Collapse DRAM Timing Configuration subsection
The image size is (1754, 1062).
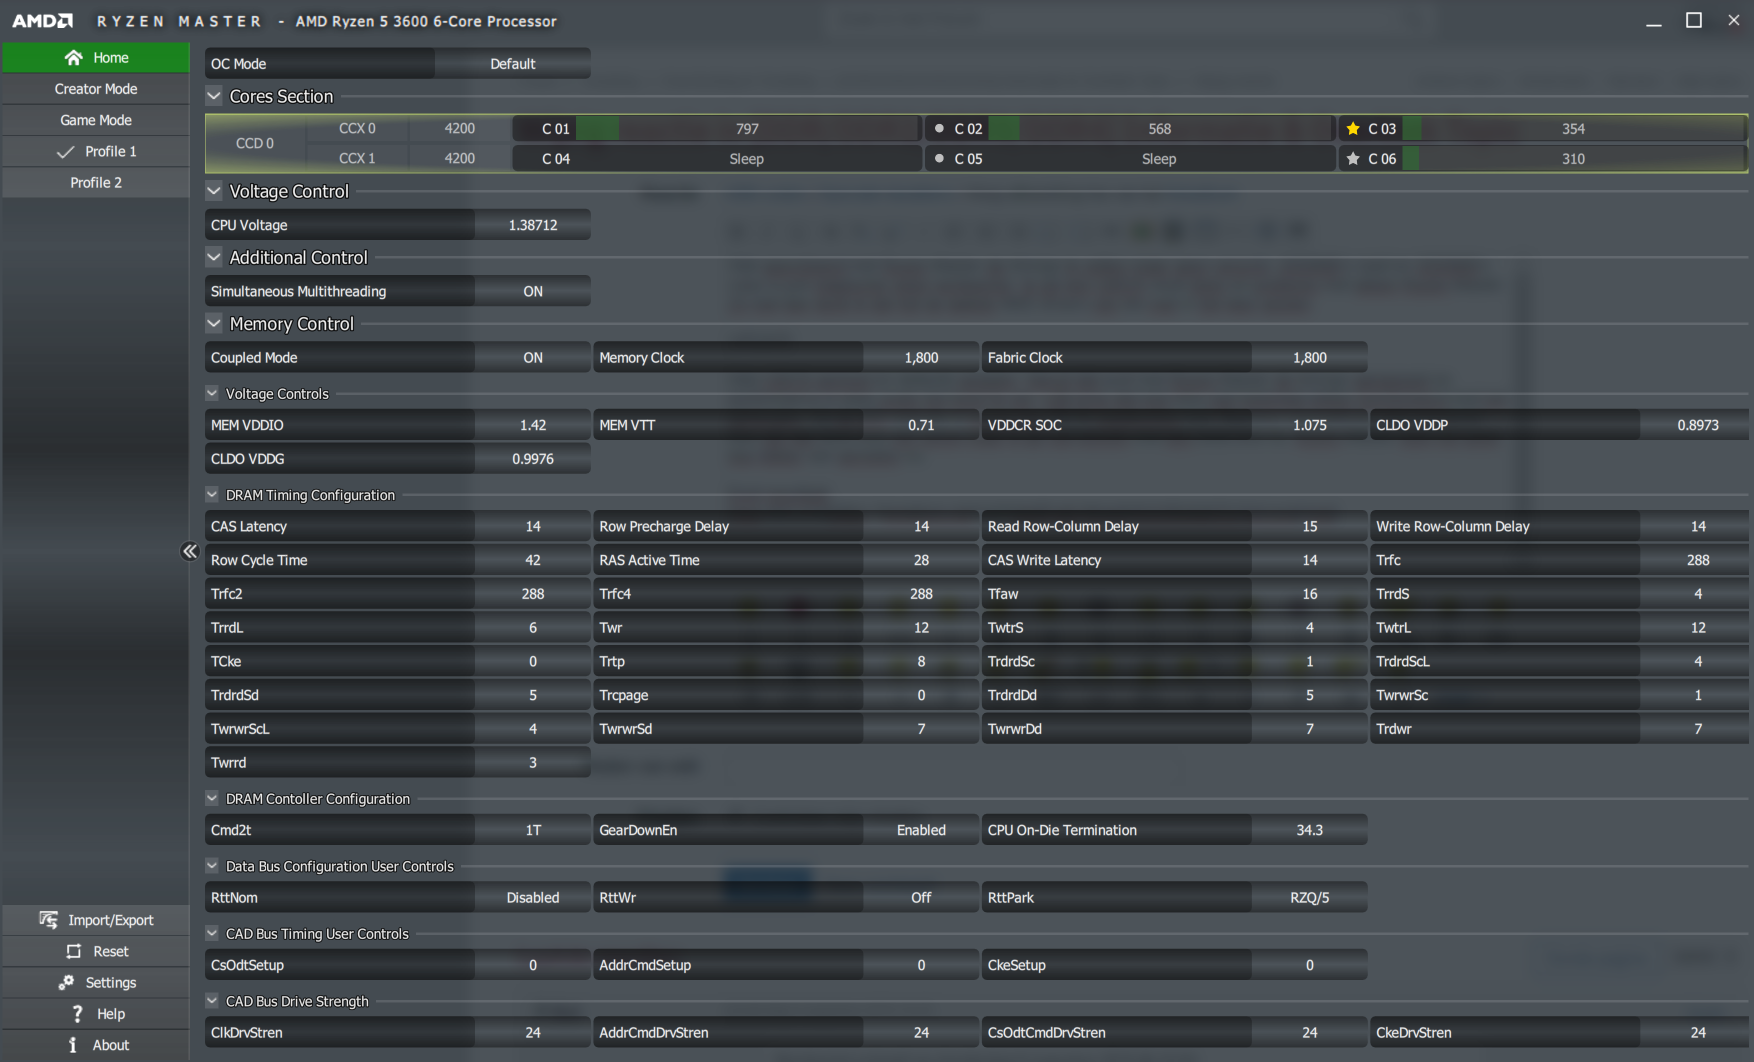pyautogui.click(x=212, y=494)
